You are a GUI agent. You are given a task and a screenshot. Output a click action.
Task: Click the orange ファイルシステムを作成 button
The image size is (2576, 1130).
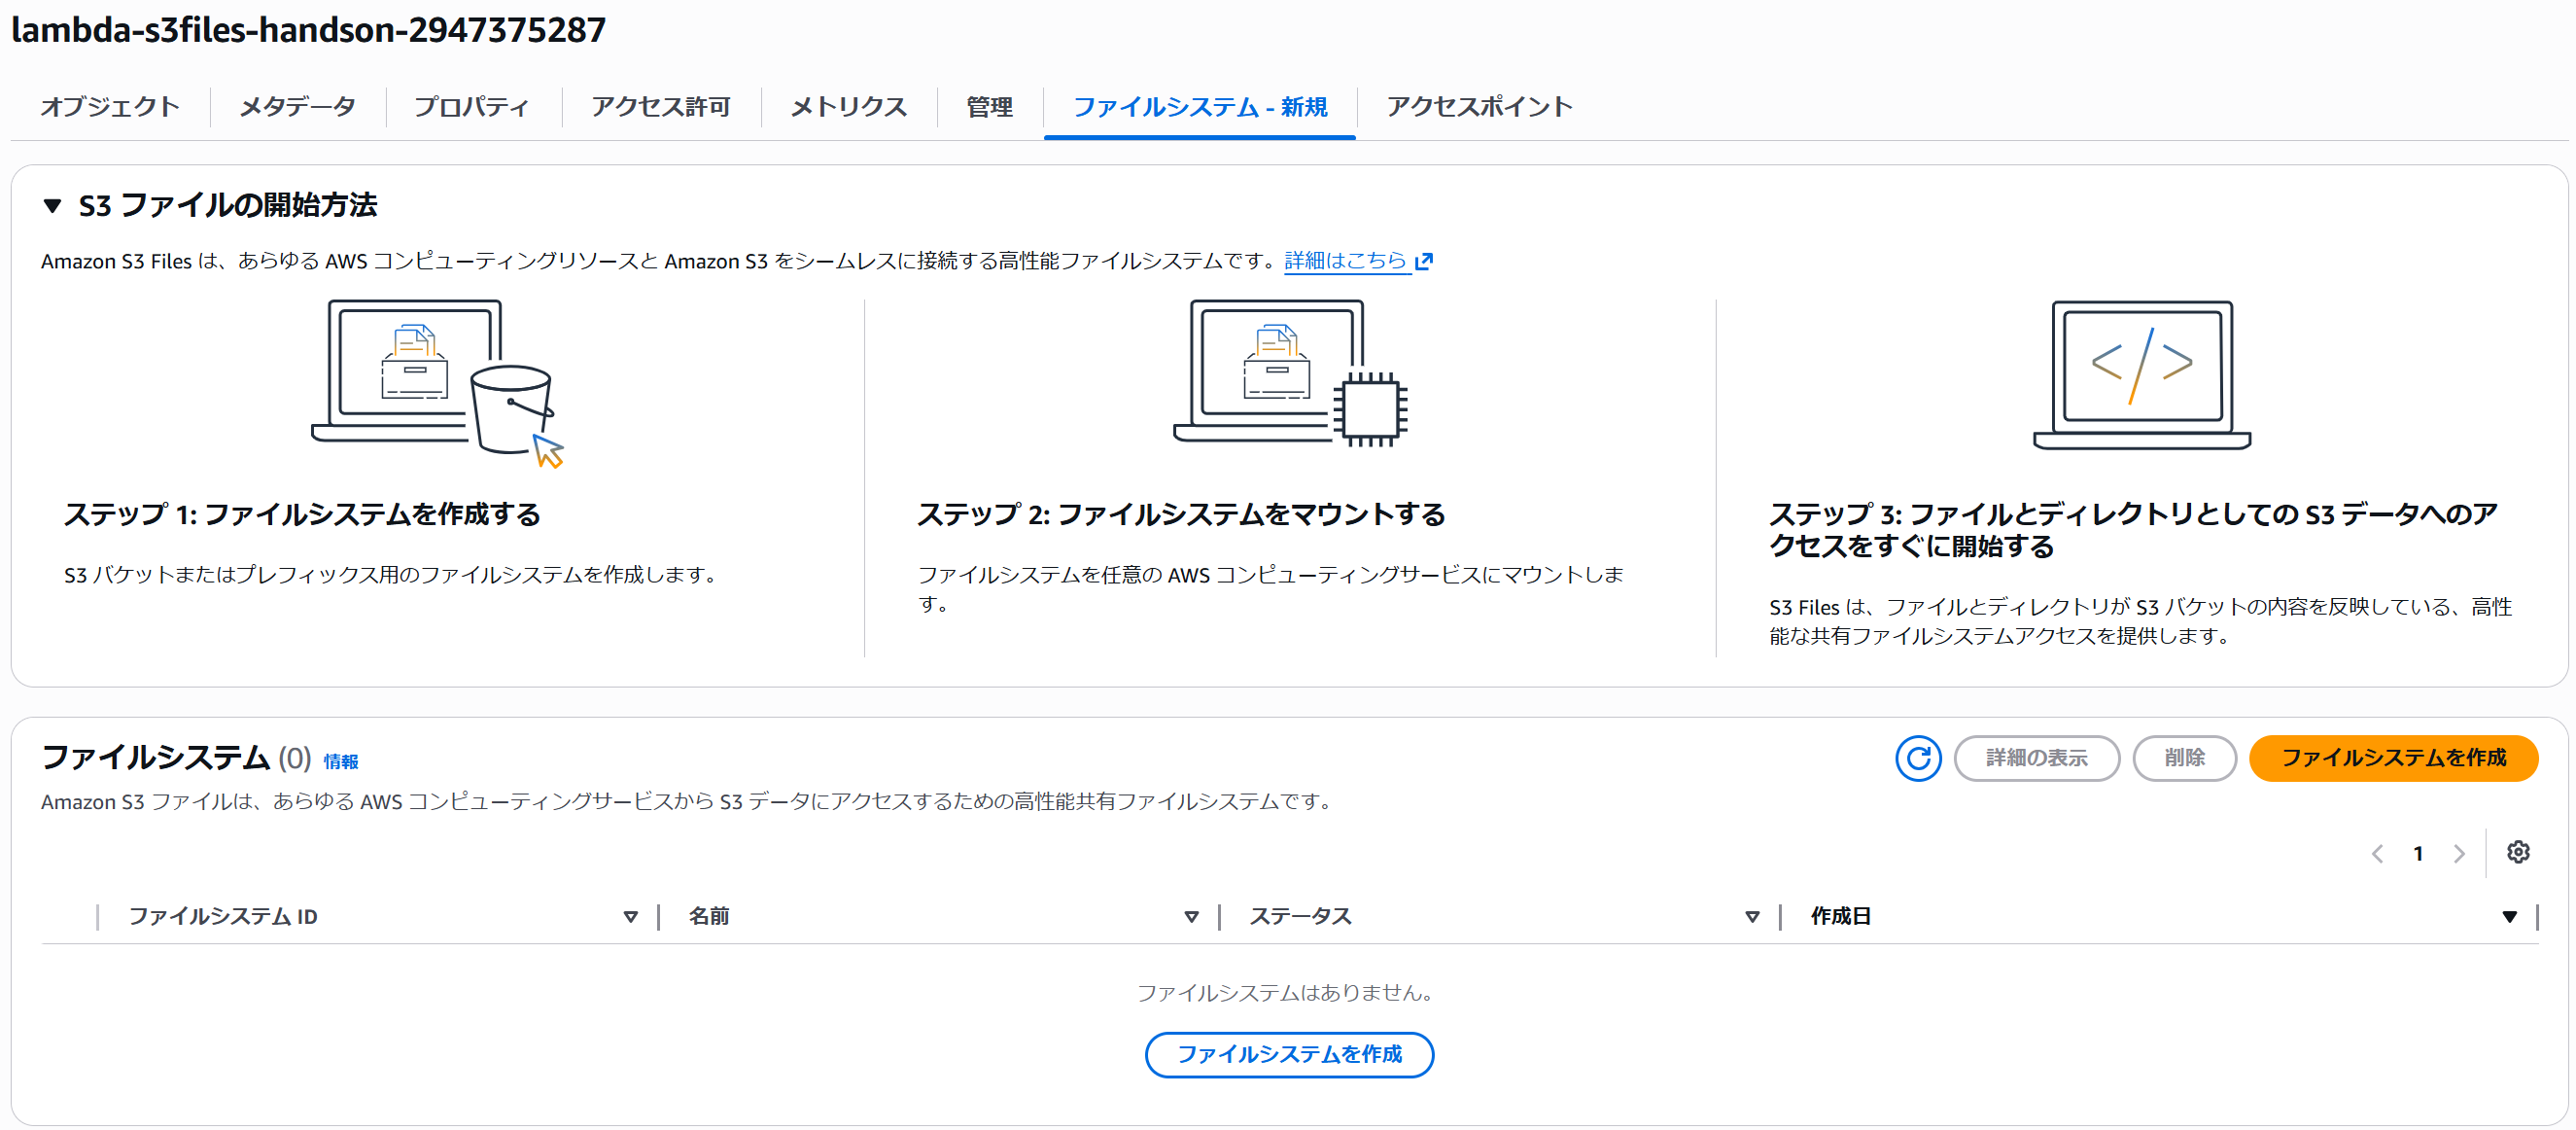[x=2393, y=758]
